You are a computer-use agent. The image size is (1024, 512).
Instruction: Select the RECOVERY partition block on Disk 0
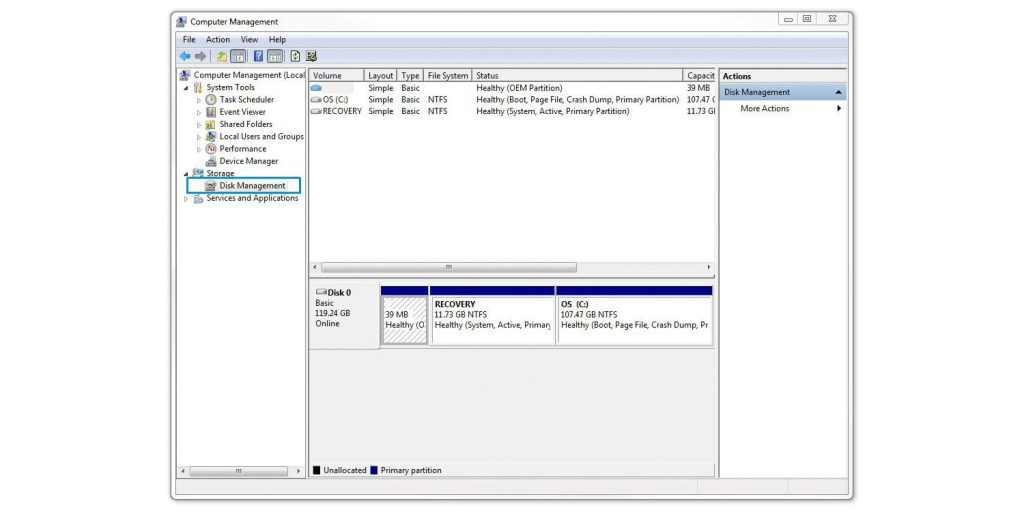coord(492,315)
